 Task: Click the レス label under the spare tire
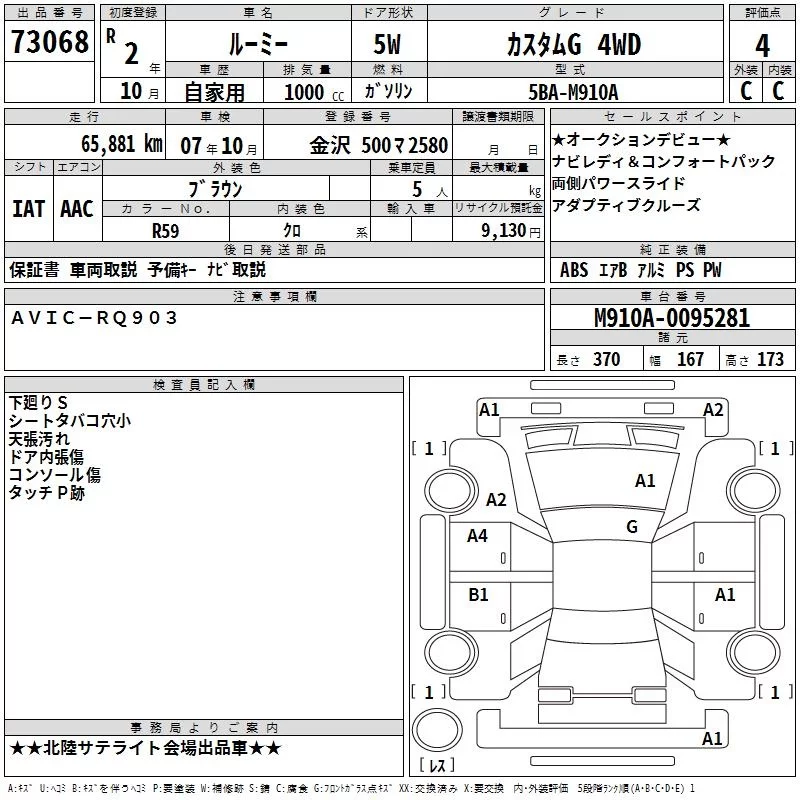coord(437,765)
